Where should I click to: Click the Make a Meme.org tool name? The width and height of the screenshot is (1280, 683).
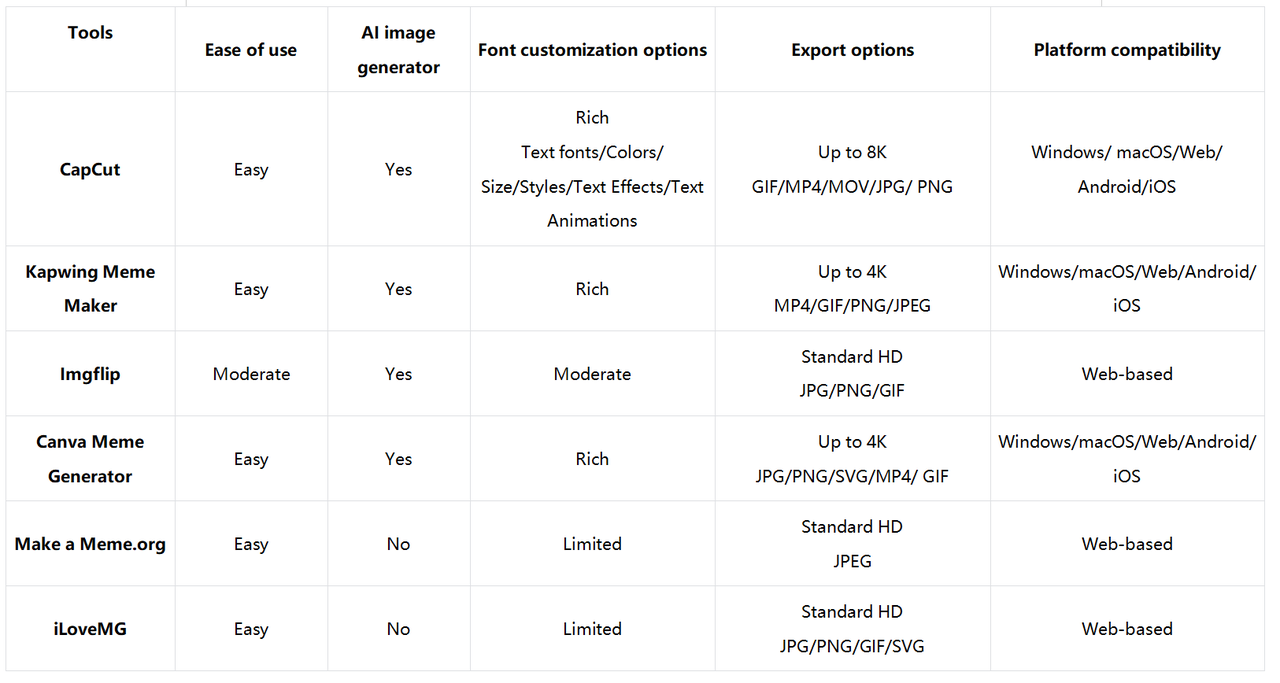pyautogui.click(x=90, y=544)
